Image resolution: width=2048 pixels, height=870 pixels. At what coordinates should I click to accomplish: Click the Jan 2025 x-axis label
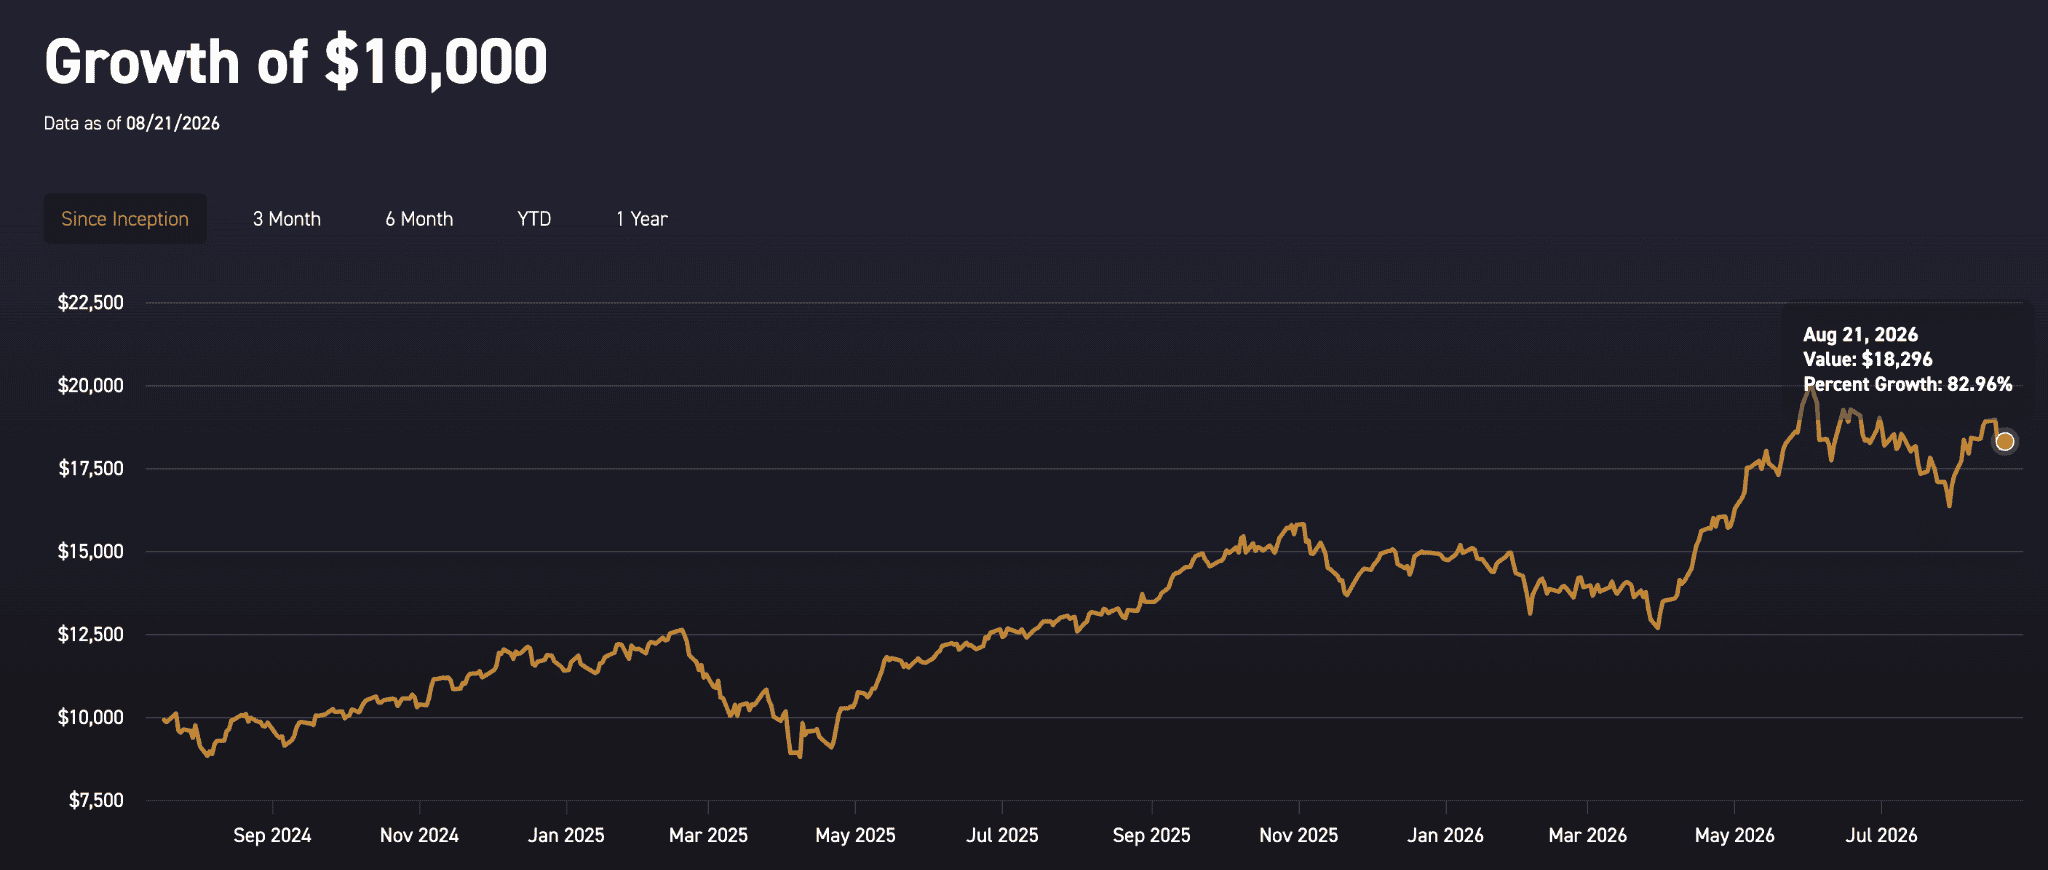pyautogui.click(x=566, y=836)
